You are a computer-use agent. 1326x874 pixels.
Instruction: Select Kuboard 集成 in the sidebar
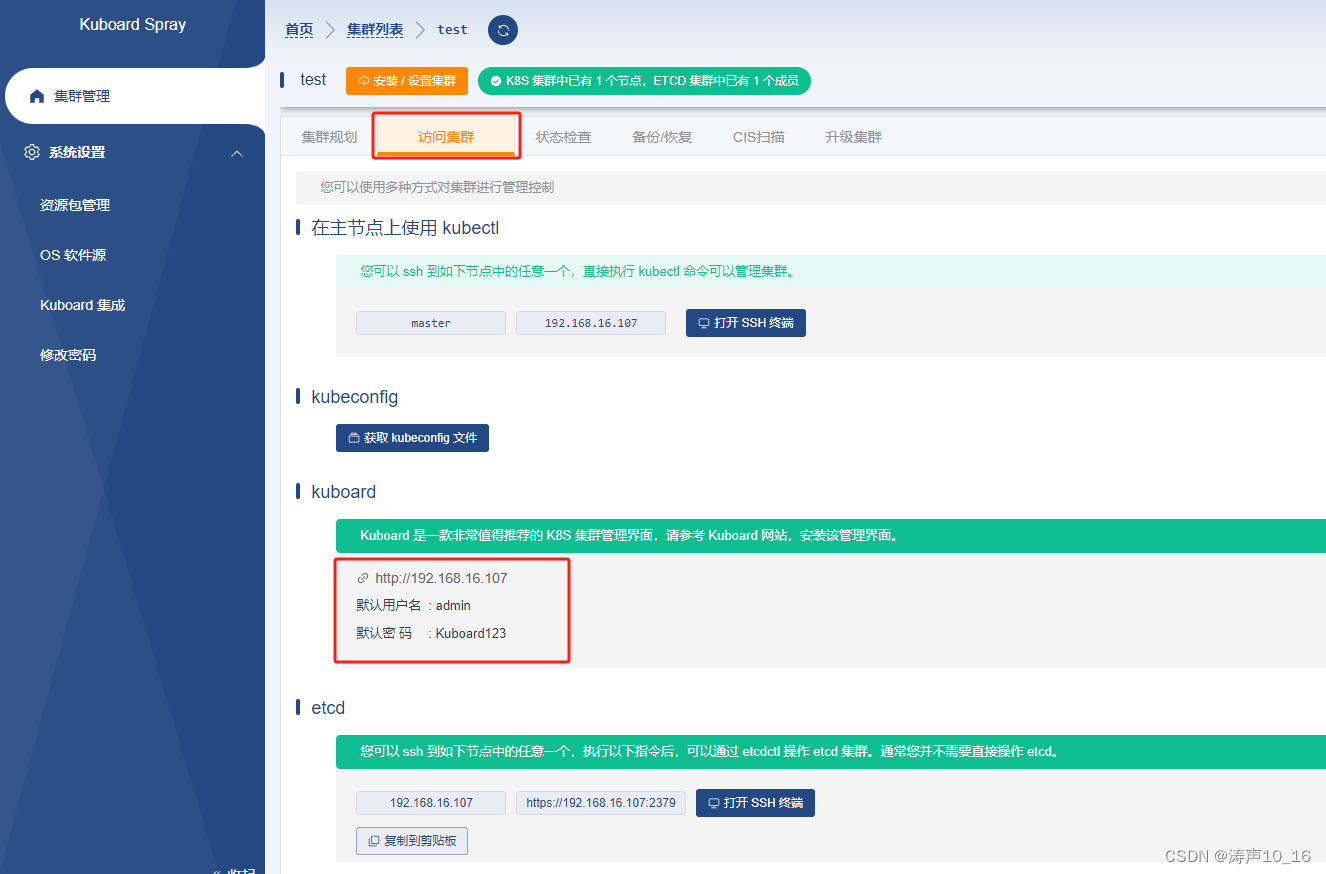83,305
